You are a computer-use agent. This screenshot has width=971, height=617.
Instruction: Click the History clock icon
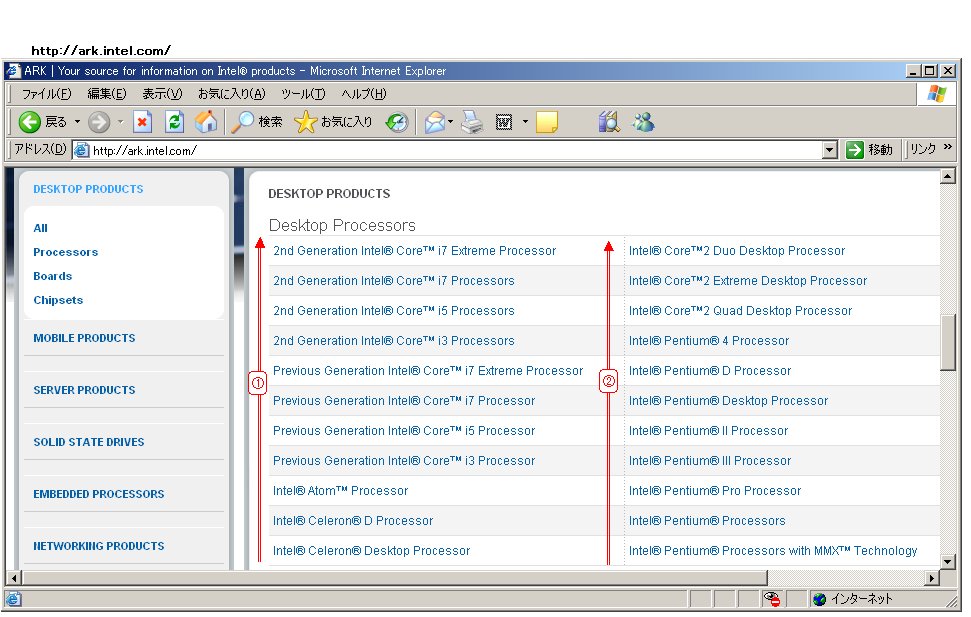[397, 122]
